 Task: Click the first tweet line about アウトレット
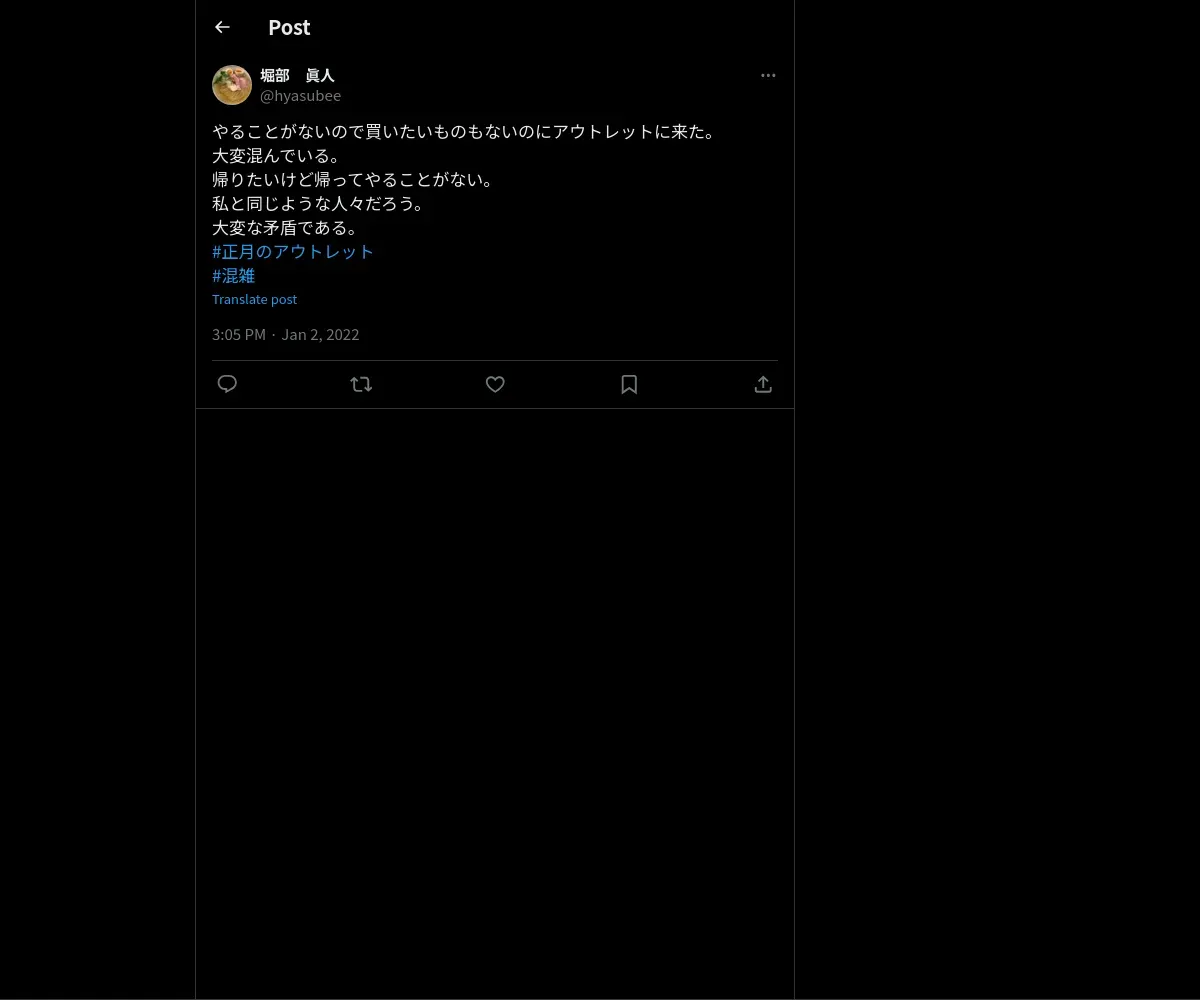(466, 132)
